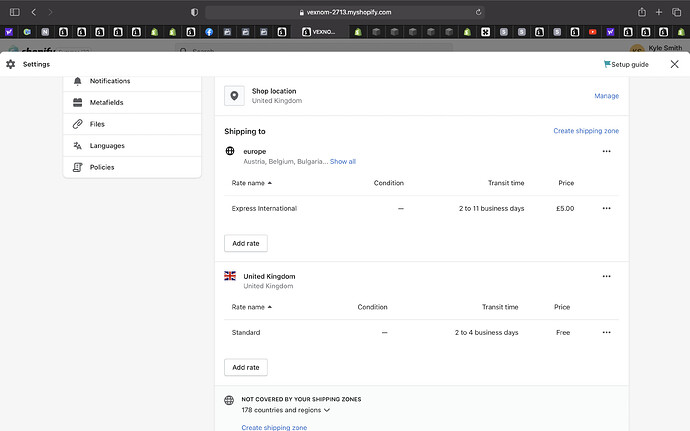Click the Safari address bar

[x=345, y=11]
